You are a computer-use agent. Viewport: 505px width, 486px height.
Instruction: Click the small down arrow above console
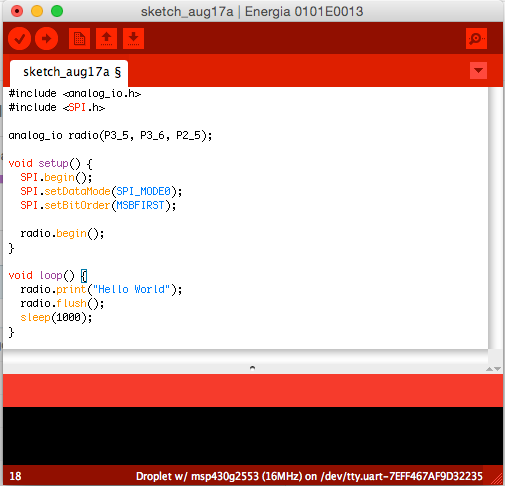(497, 369)
